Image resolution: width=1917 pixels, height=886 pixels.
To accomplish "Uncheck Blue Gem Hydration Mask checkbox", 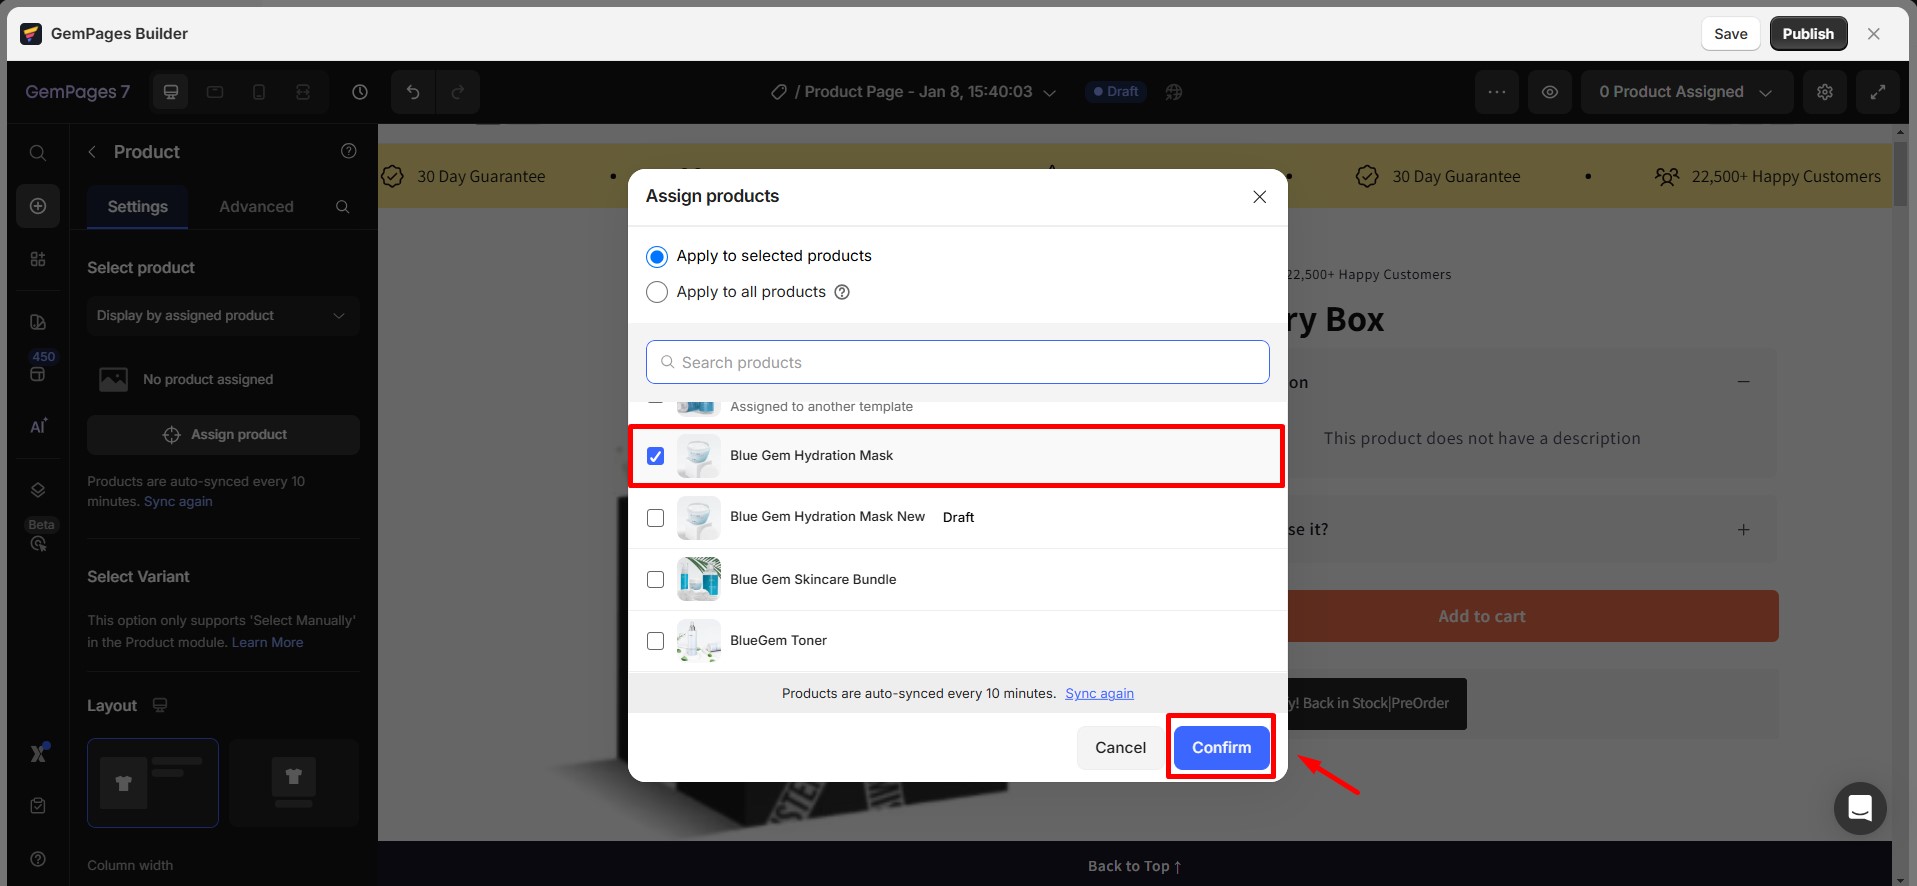I will (x=656, y=456).
